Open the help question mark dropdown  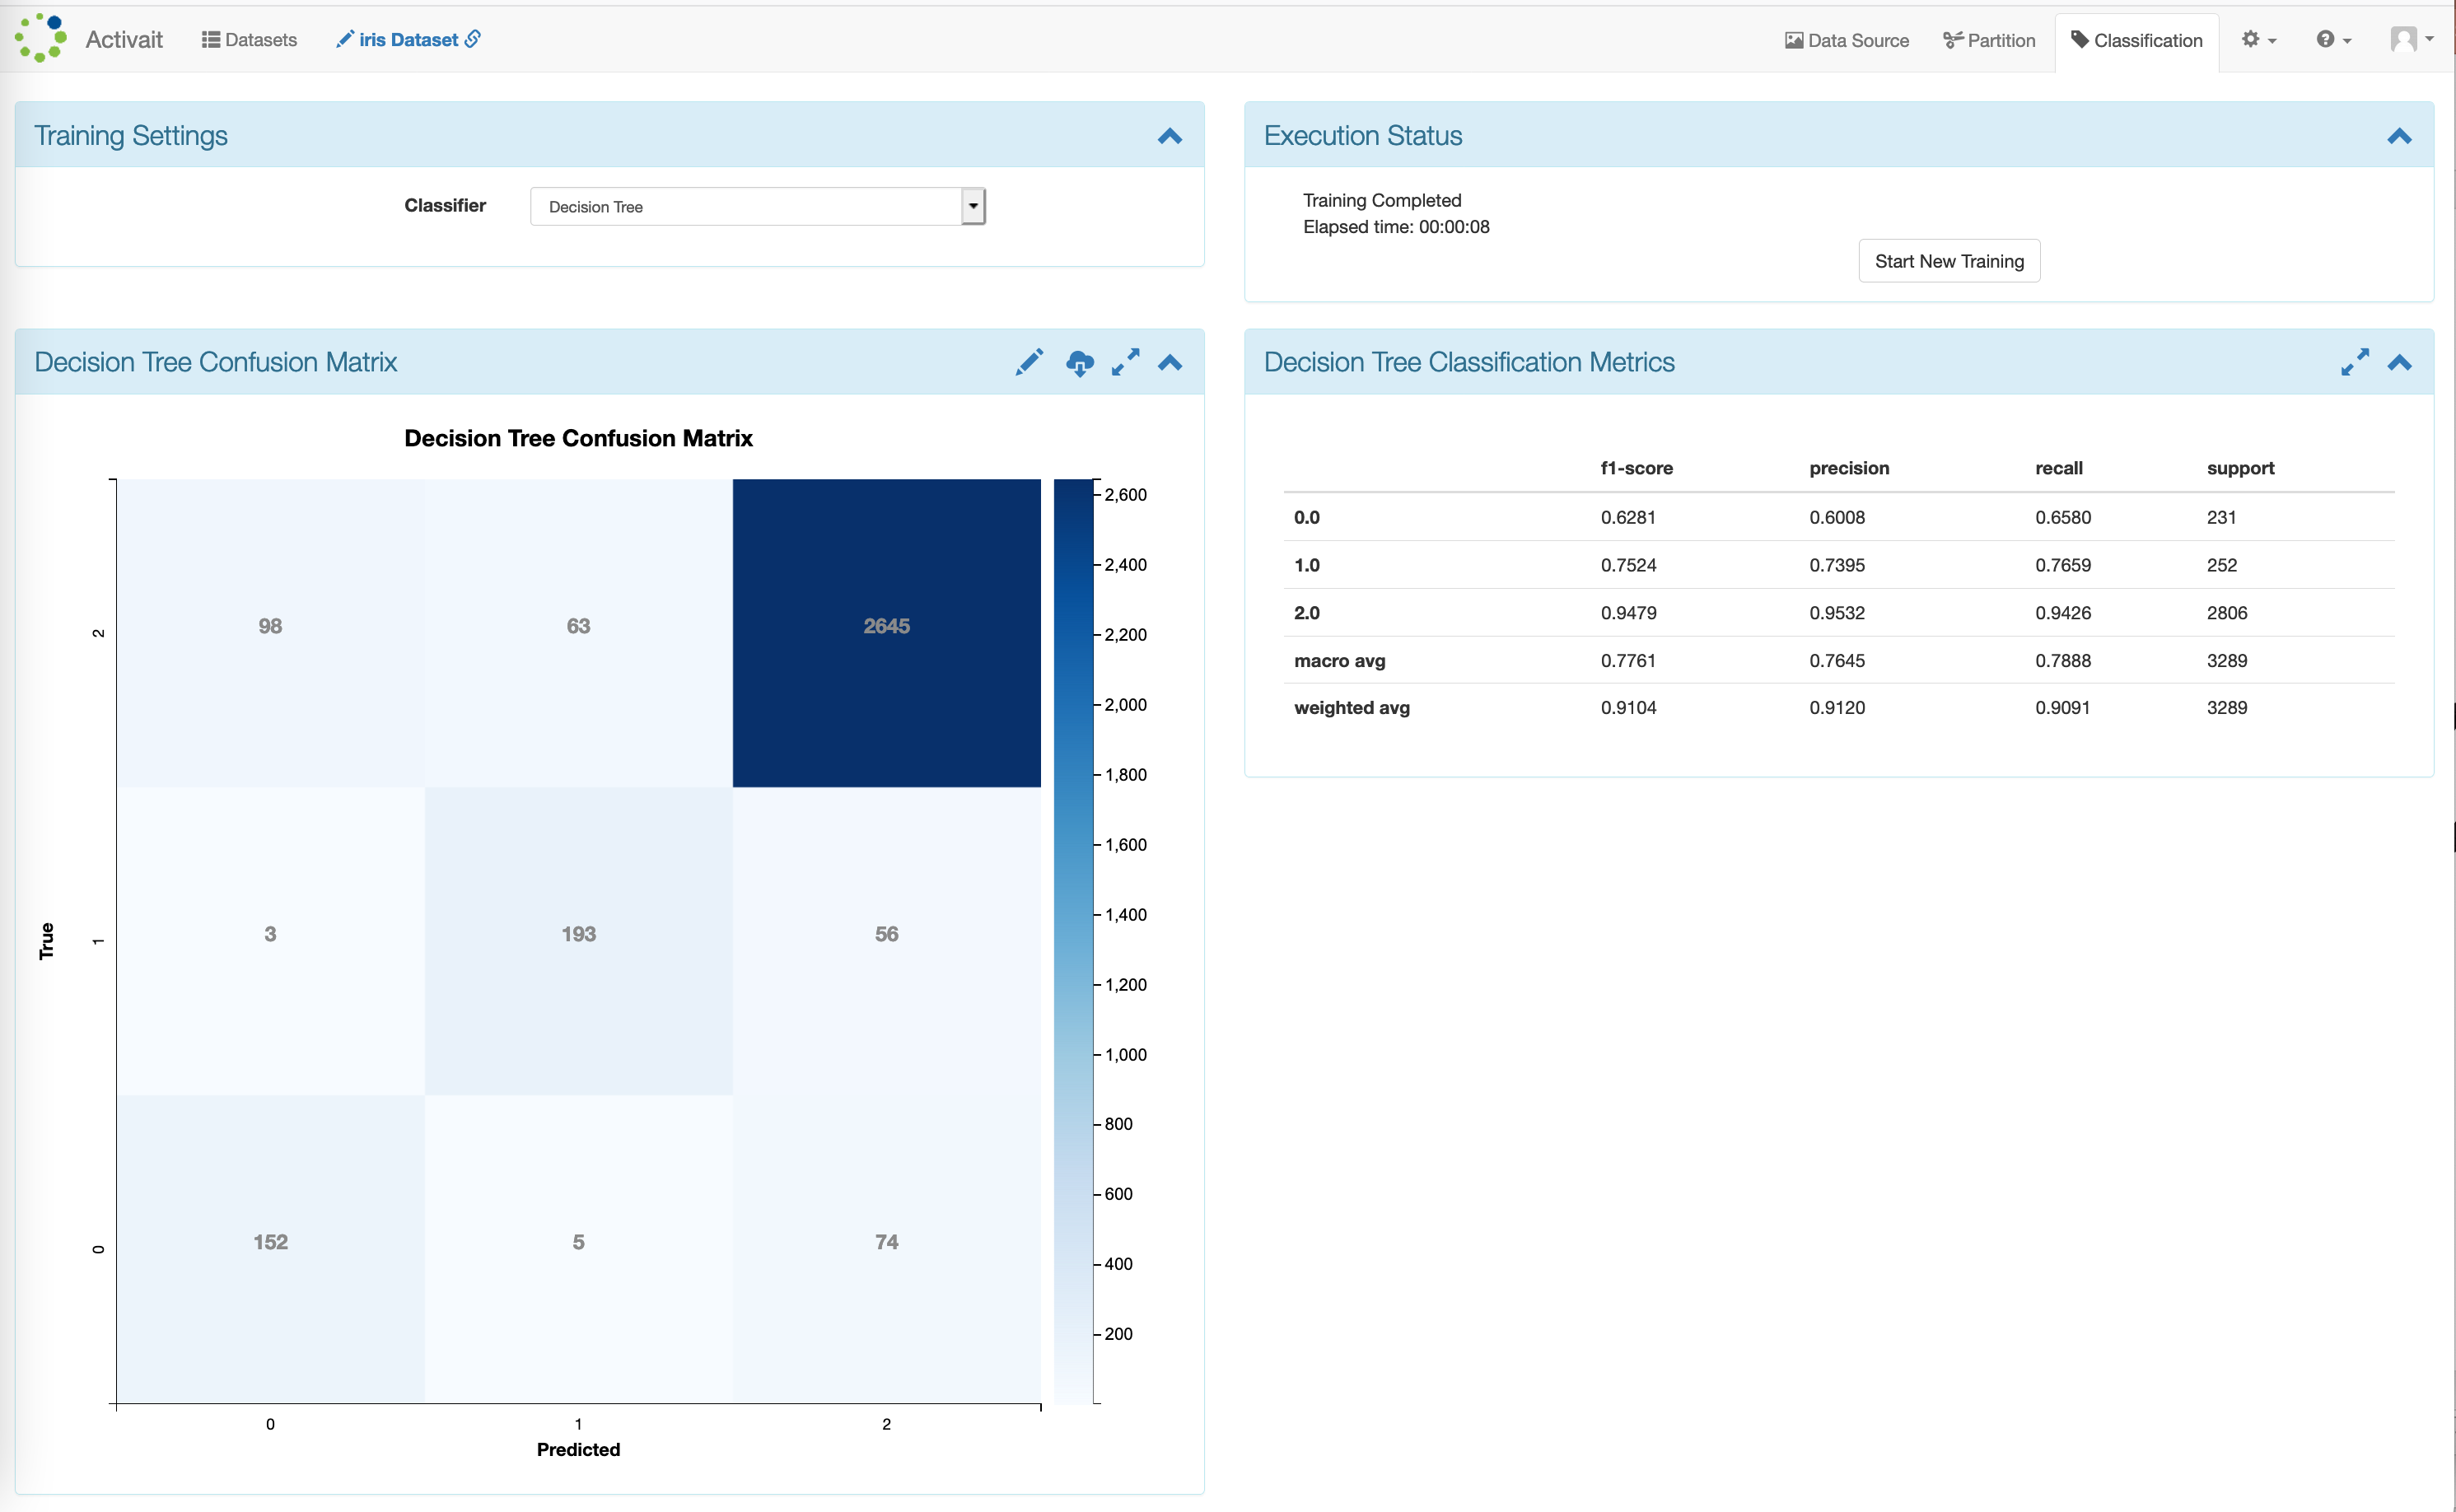coord(2333,40)
